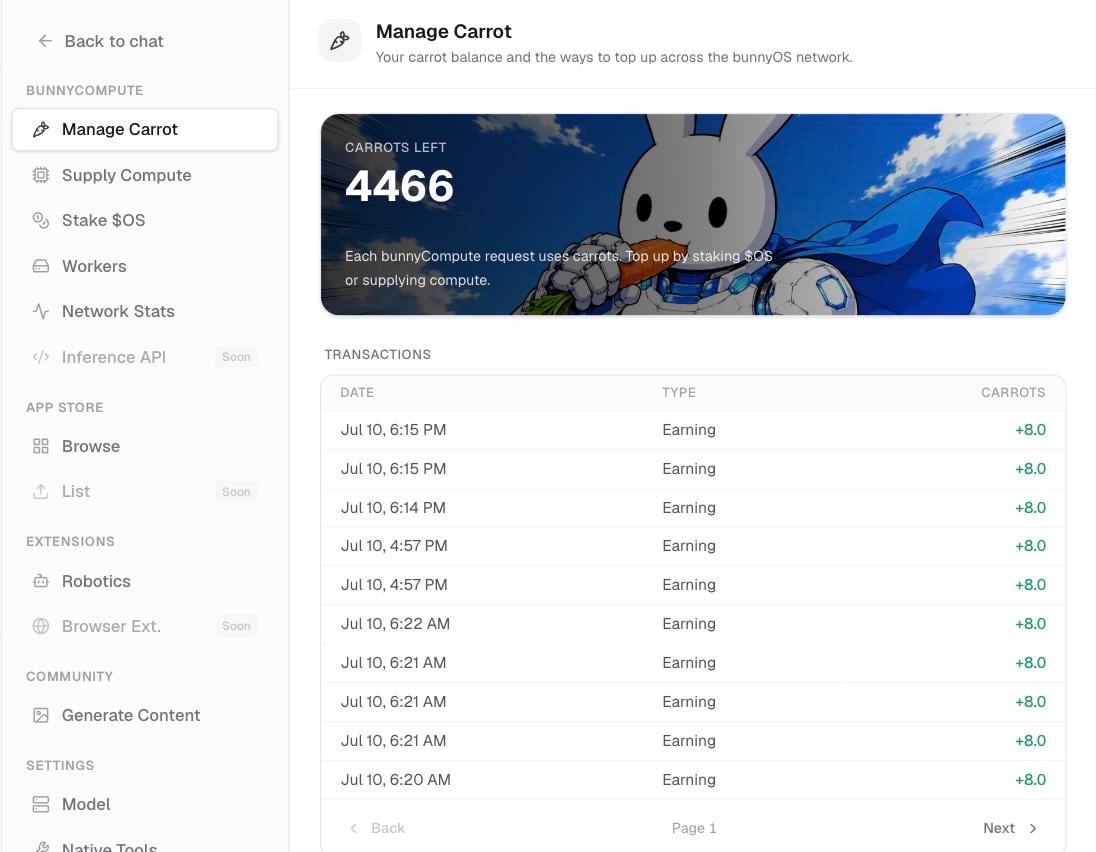Click the coins icon beside Stake $OS
Image resolution: width=1096 pixels, height=852 pixels.
click(41, 220)
